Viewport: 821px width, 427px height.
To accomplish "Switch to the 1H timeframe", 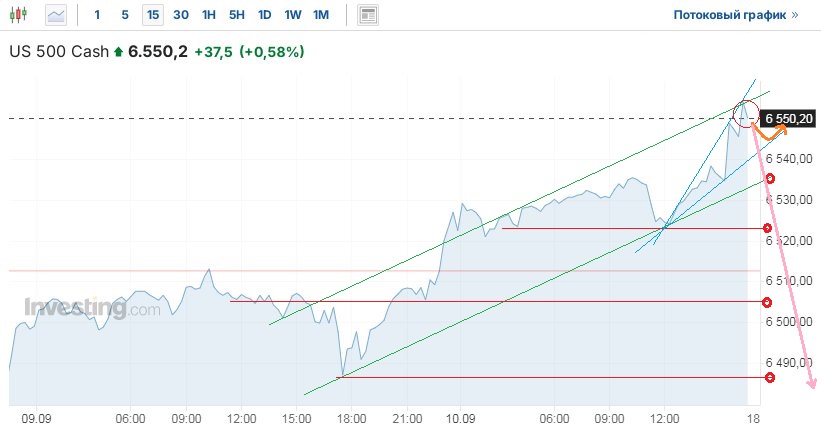I will [x=208, y=15].
